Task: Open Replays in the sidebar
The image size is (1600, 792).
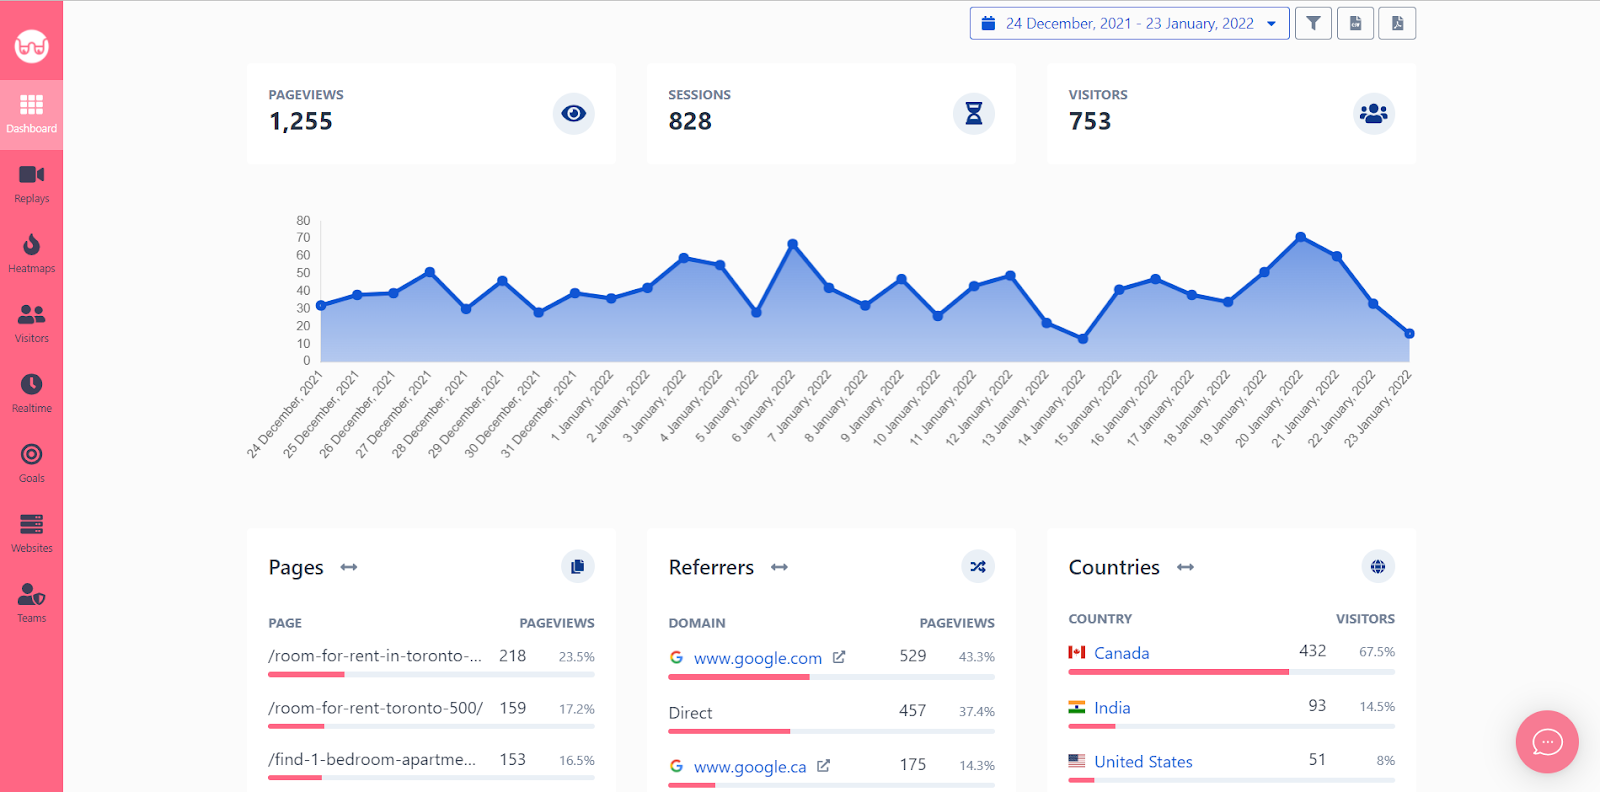Action: [x=31, y=184]
